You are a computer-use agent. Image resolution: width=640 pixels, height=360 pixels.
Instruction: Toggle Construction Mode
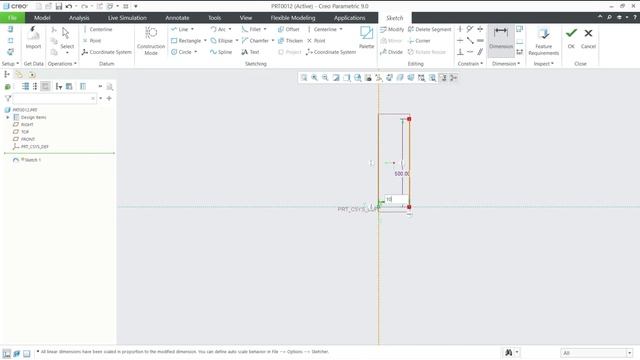coord(151,41)
